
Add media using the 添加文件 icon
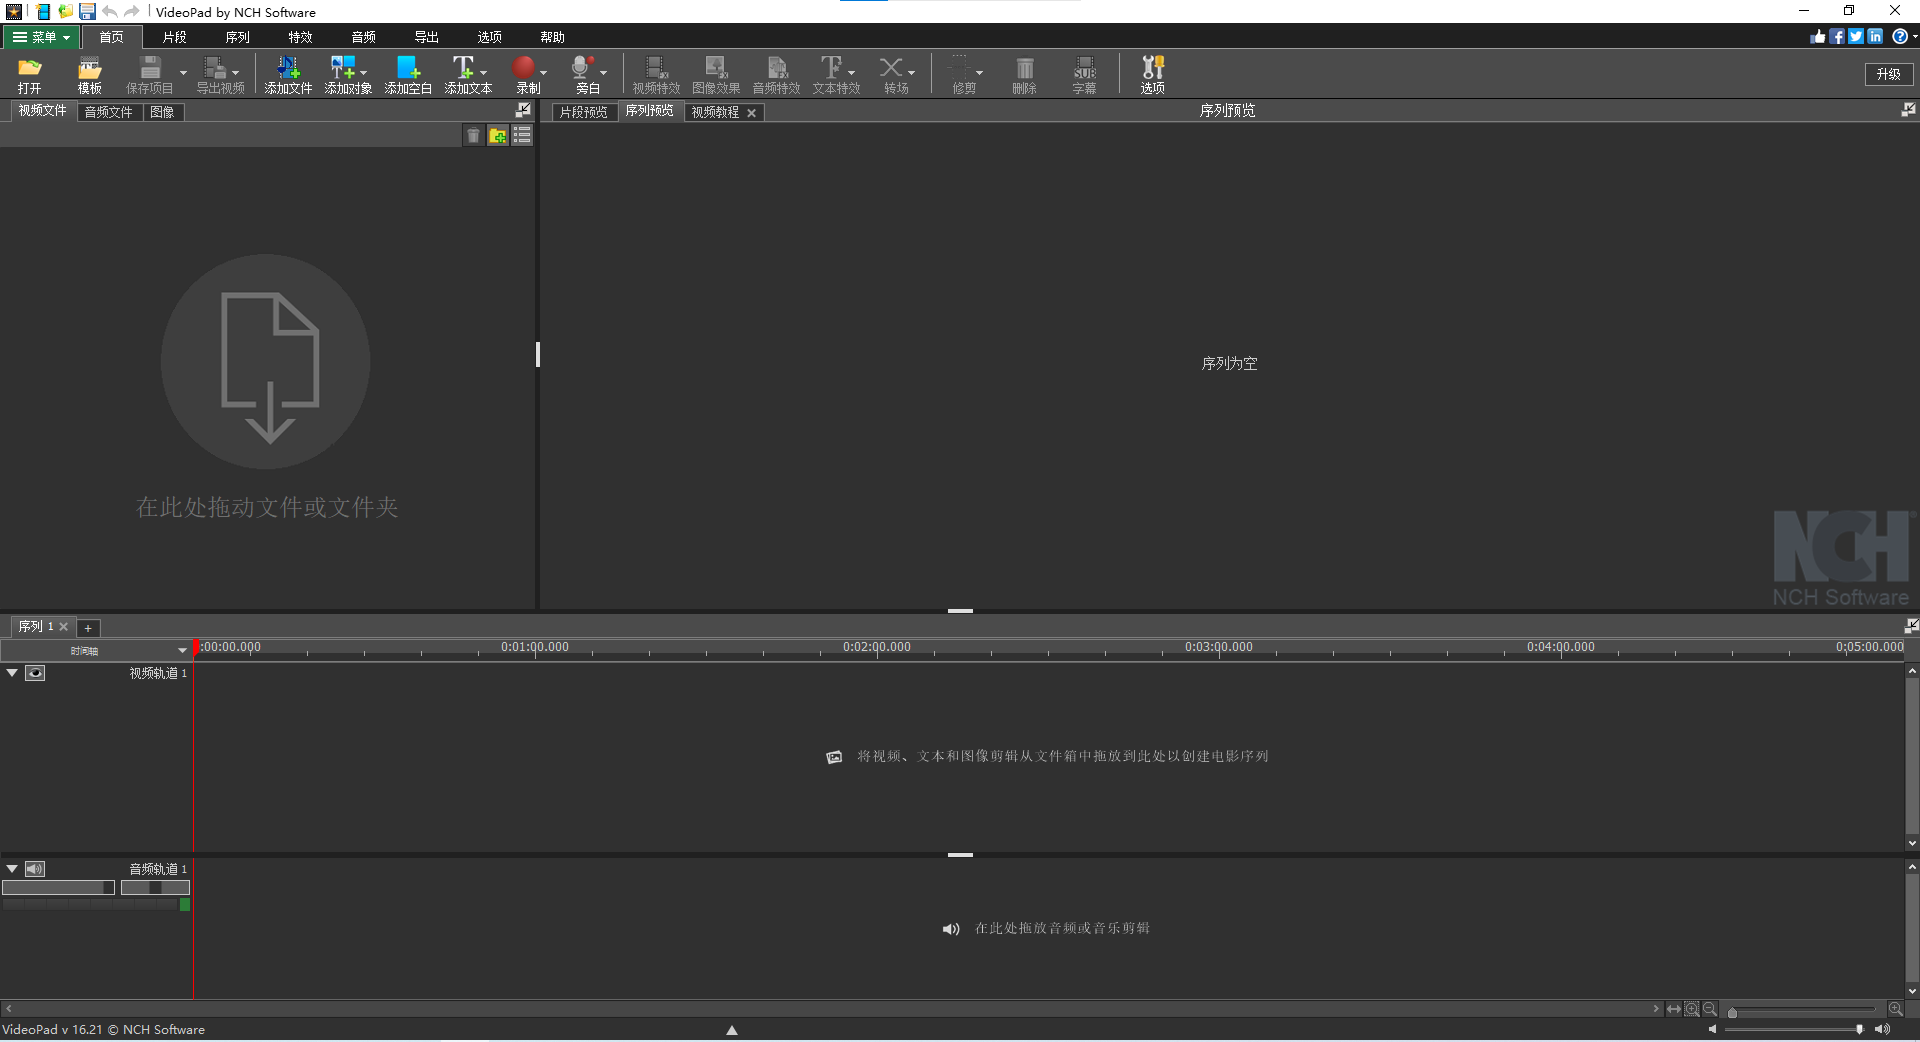click(x=287, y=74)
